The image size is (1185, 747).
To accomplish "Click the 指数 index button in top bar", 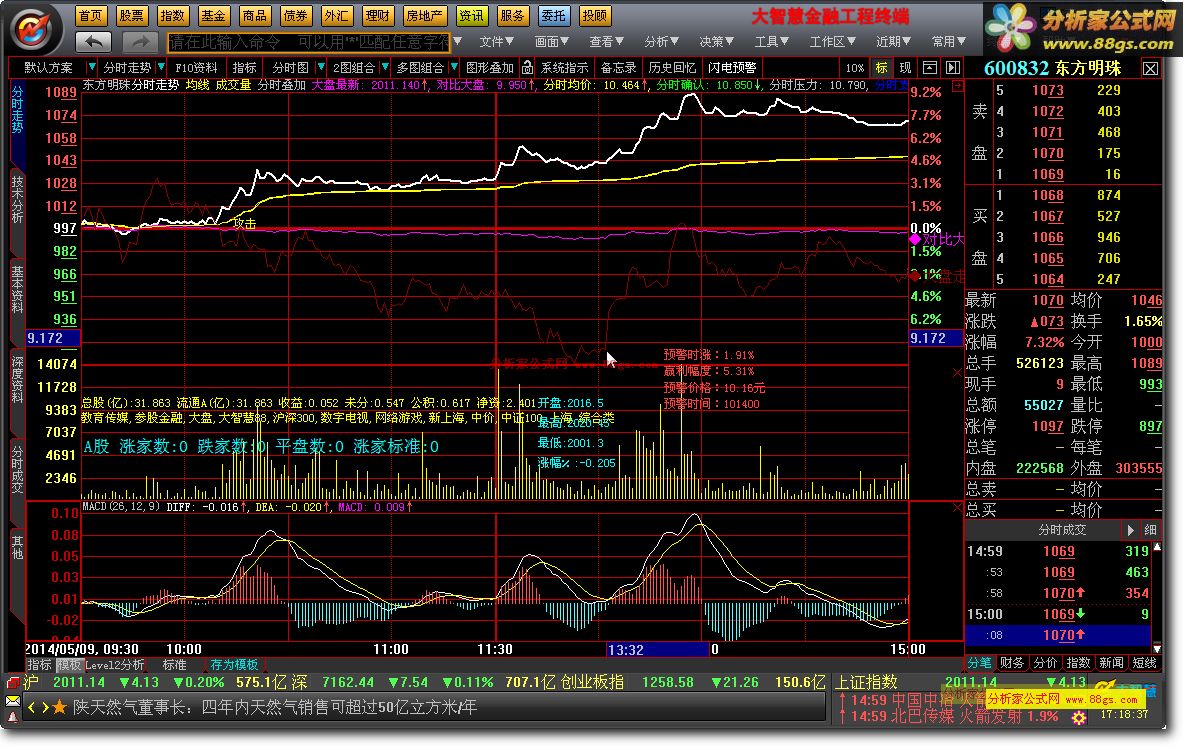I will (172, 15).
